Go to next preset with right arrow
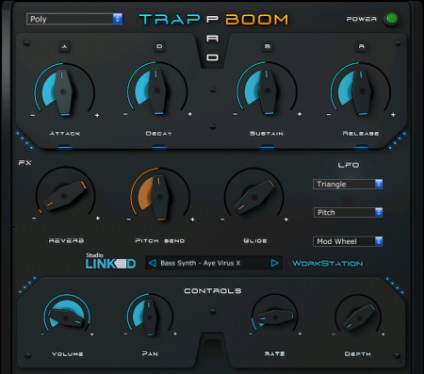The width and height of the screenshot is (424, 374). click(274, 263)
